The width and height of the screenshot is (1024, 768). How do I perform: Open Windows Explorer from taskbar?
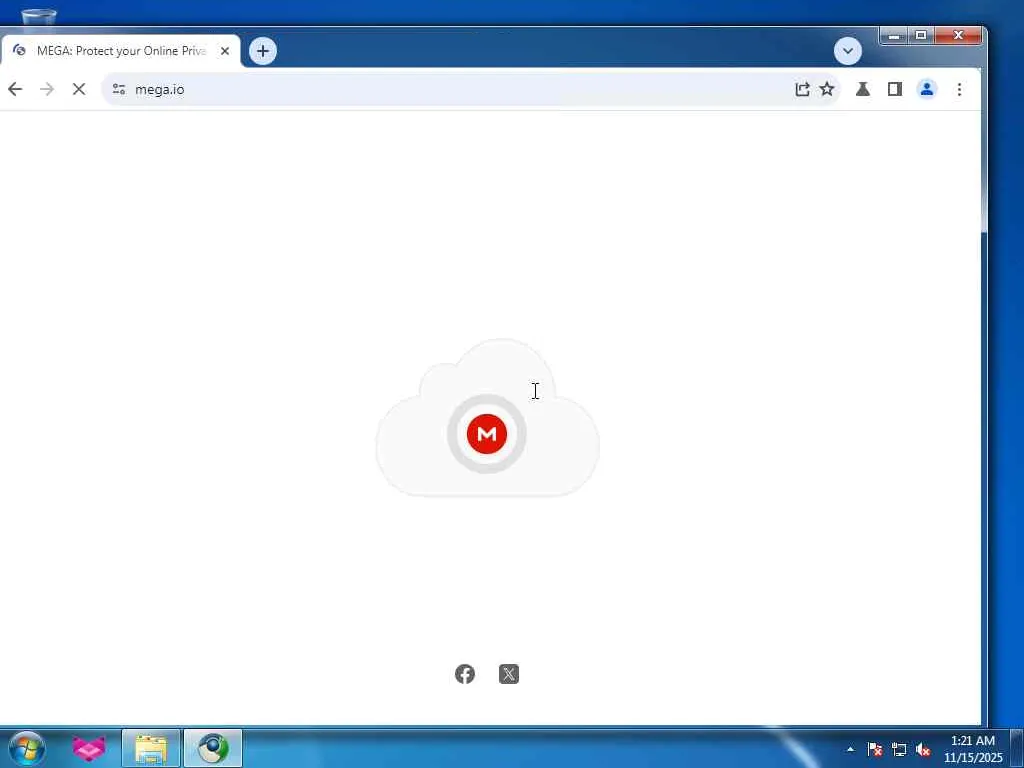click(151, 748)
